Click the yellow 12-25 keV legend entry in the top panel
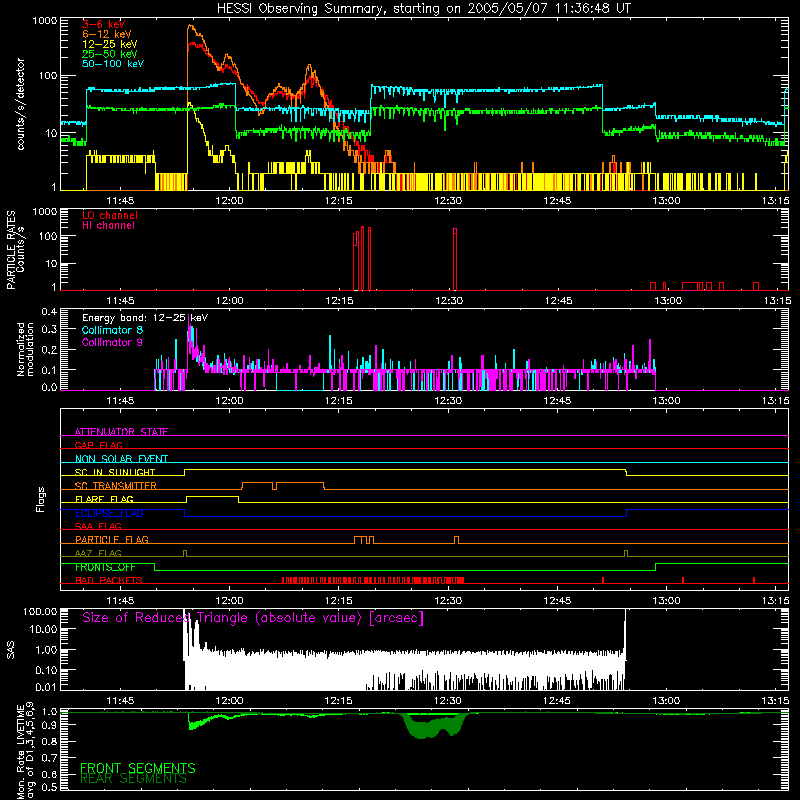The width and height of the screenshot is (800, 800). point(110,44)
